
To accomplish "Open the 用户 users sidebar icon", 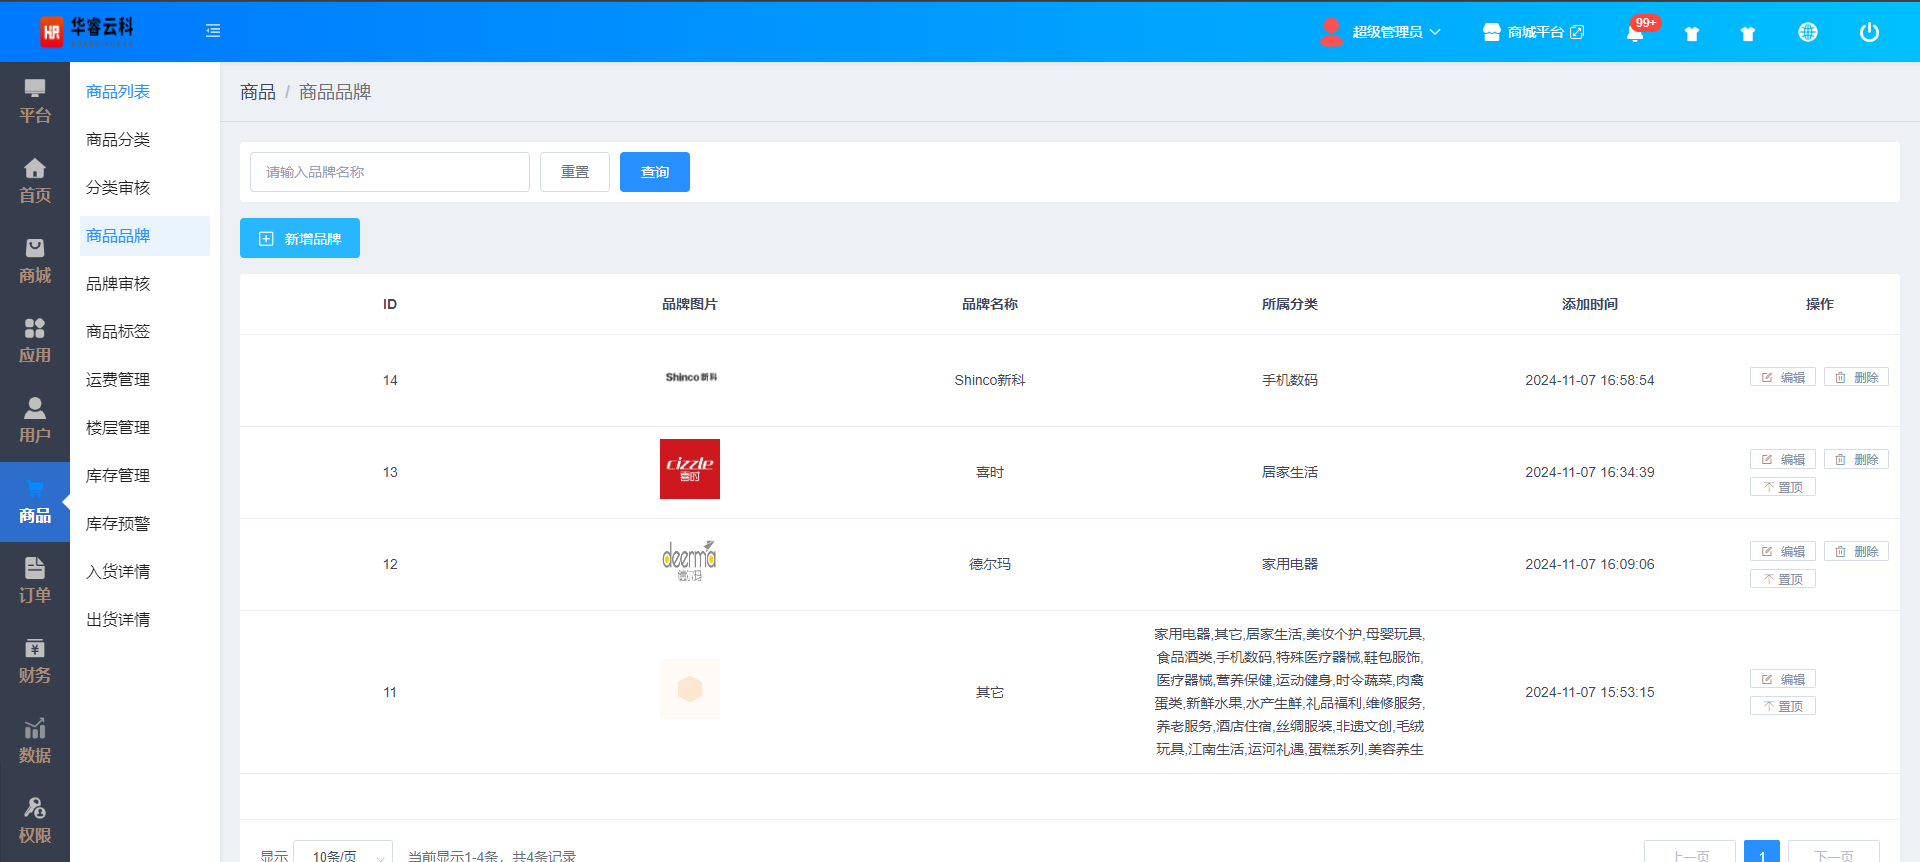I will [x=35, y=421].
